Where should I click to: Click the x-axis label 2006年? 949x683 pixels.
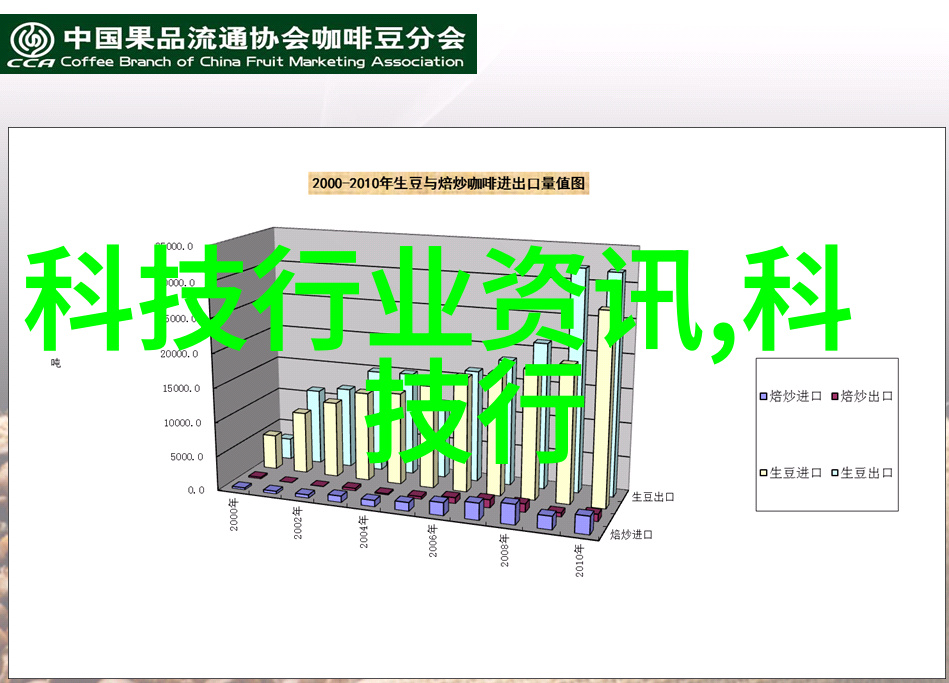433,541
